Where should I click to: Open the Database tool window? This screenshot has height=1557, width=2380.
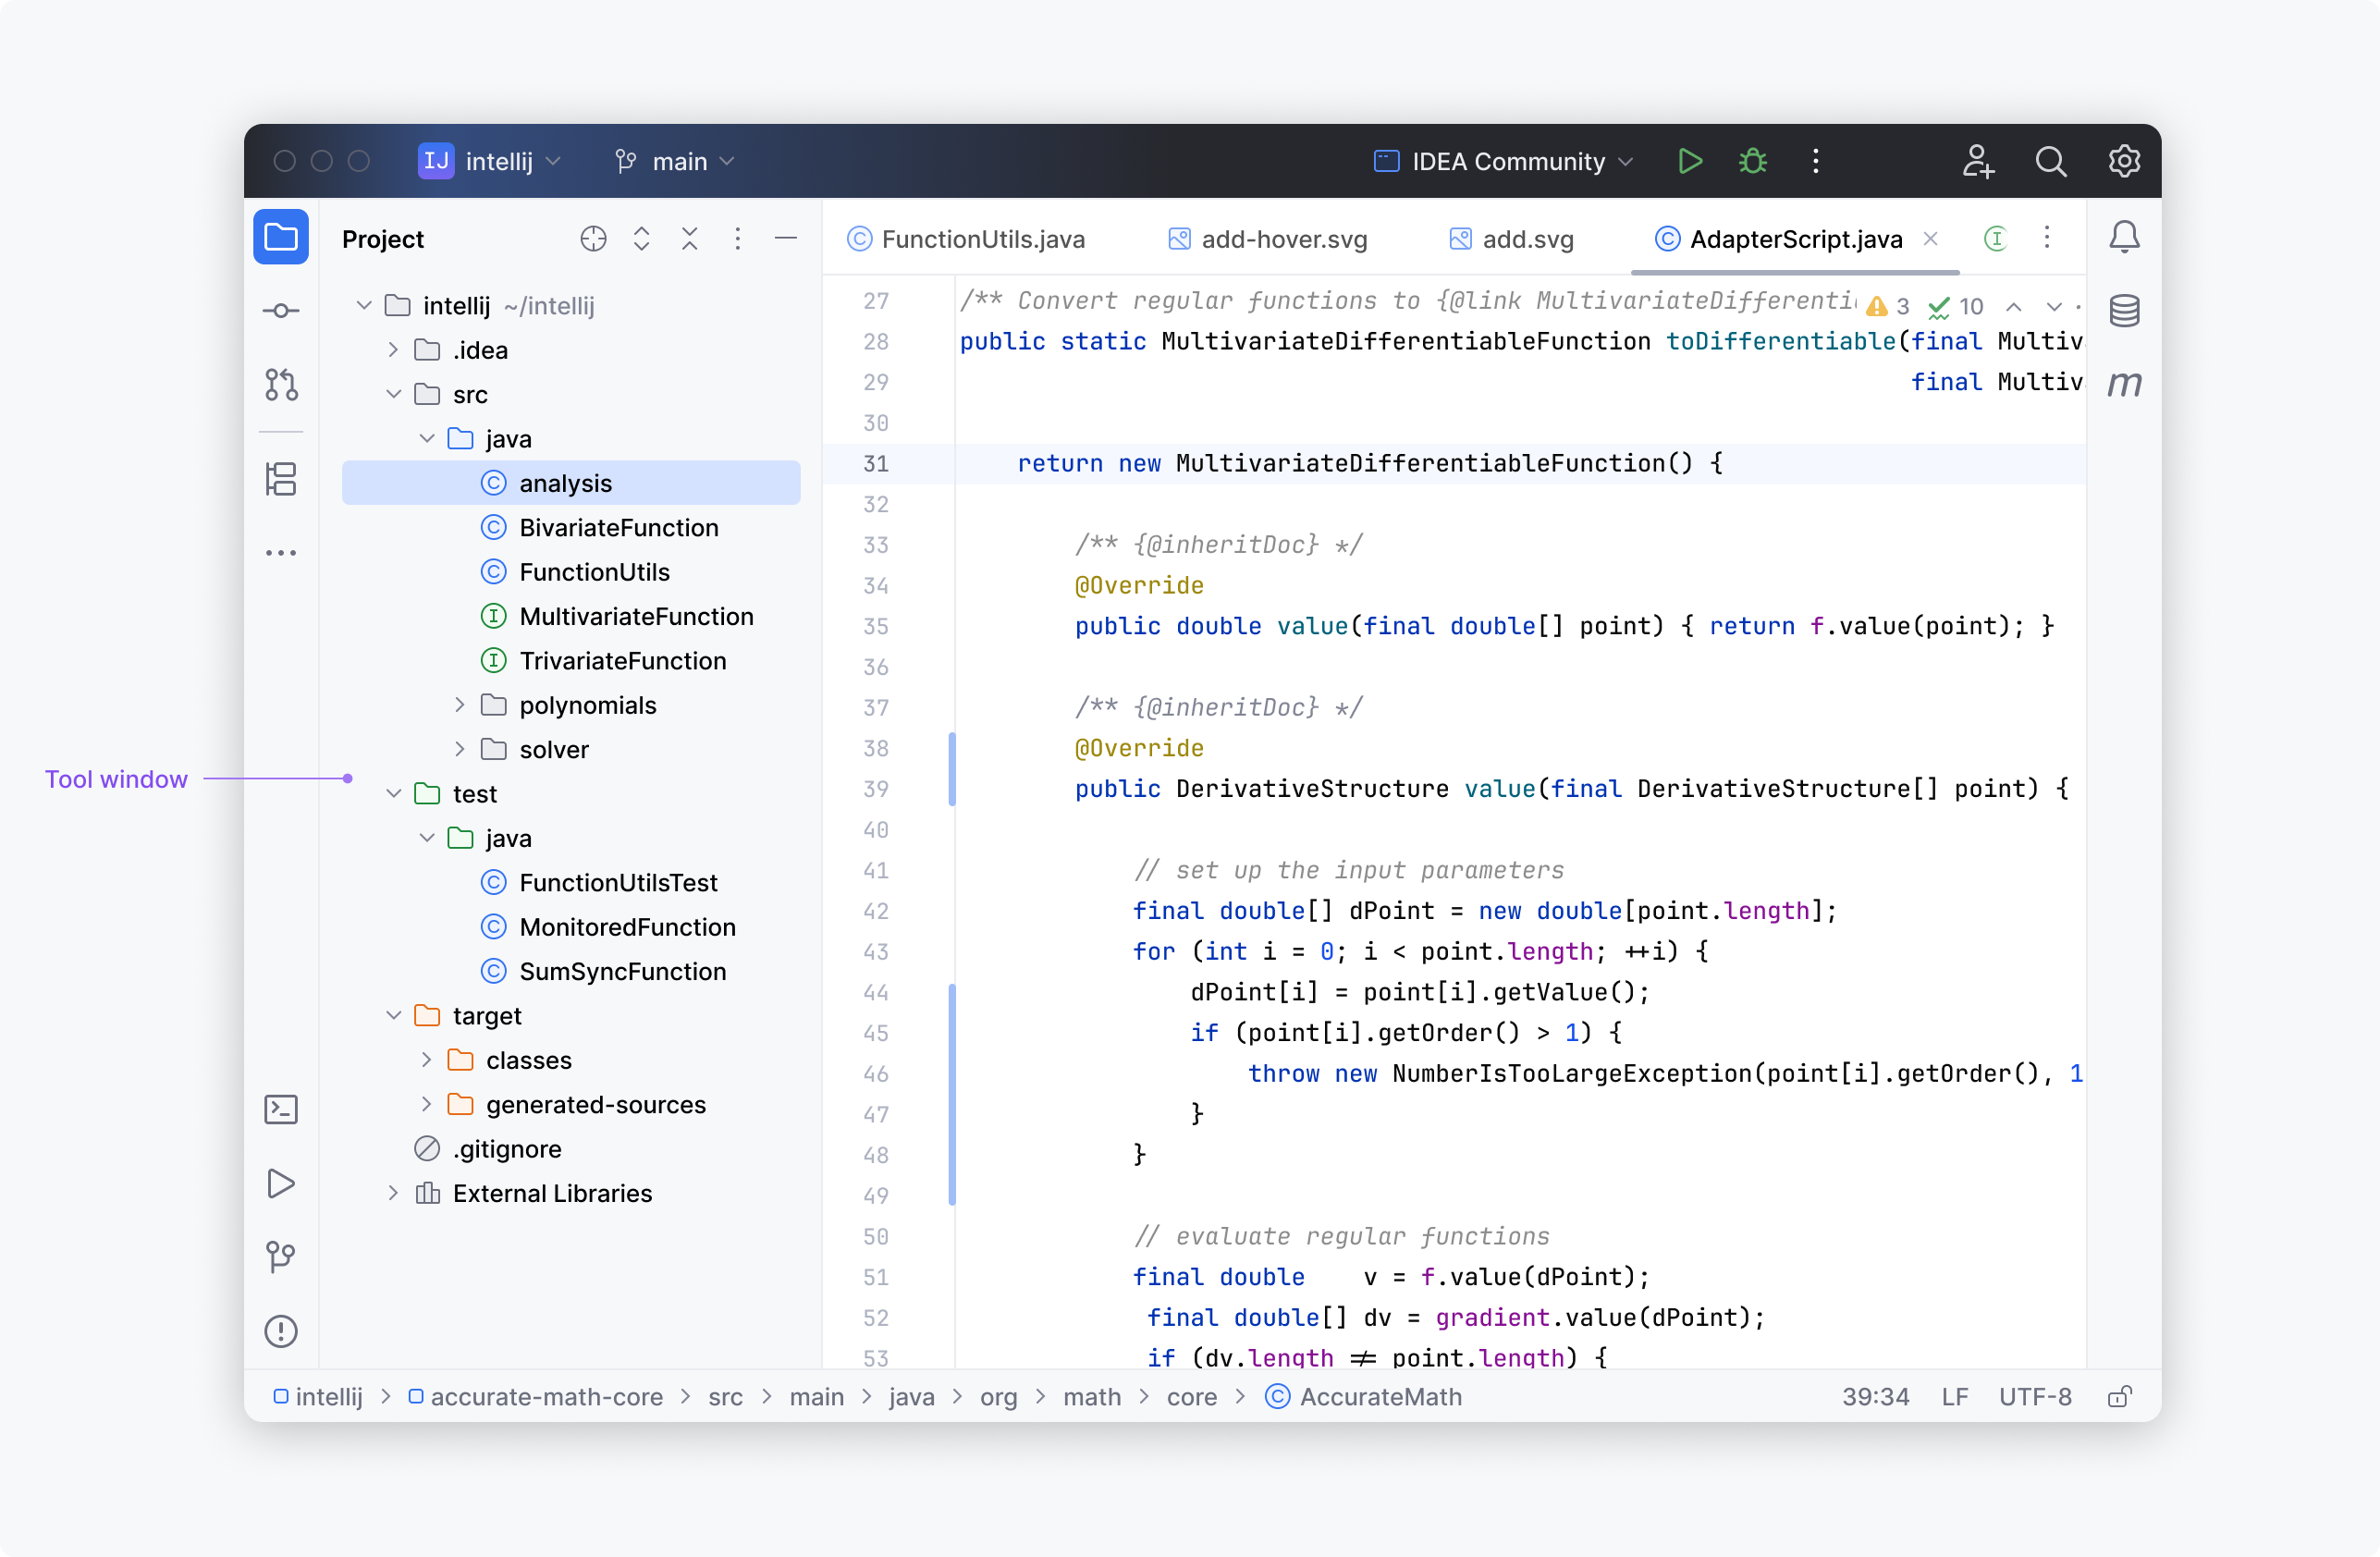point(2125,310)
